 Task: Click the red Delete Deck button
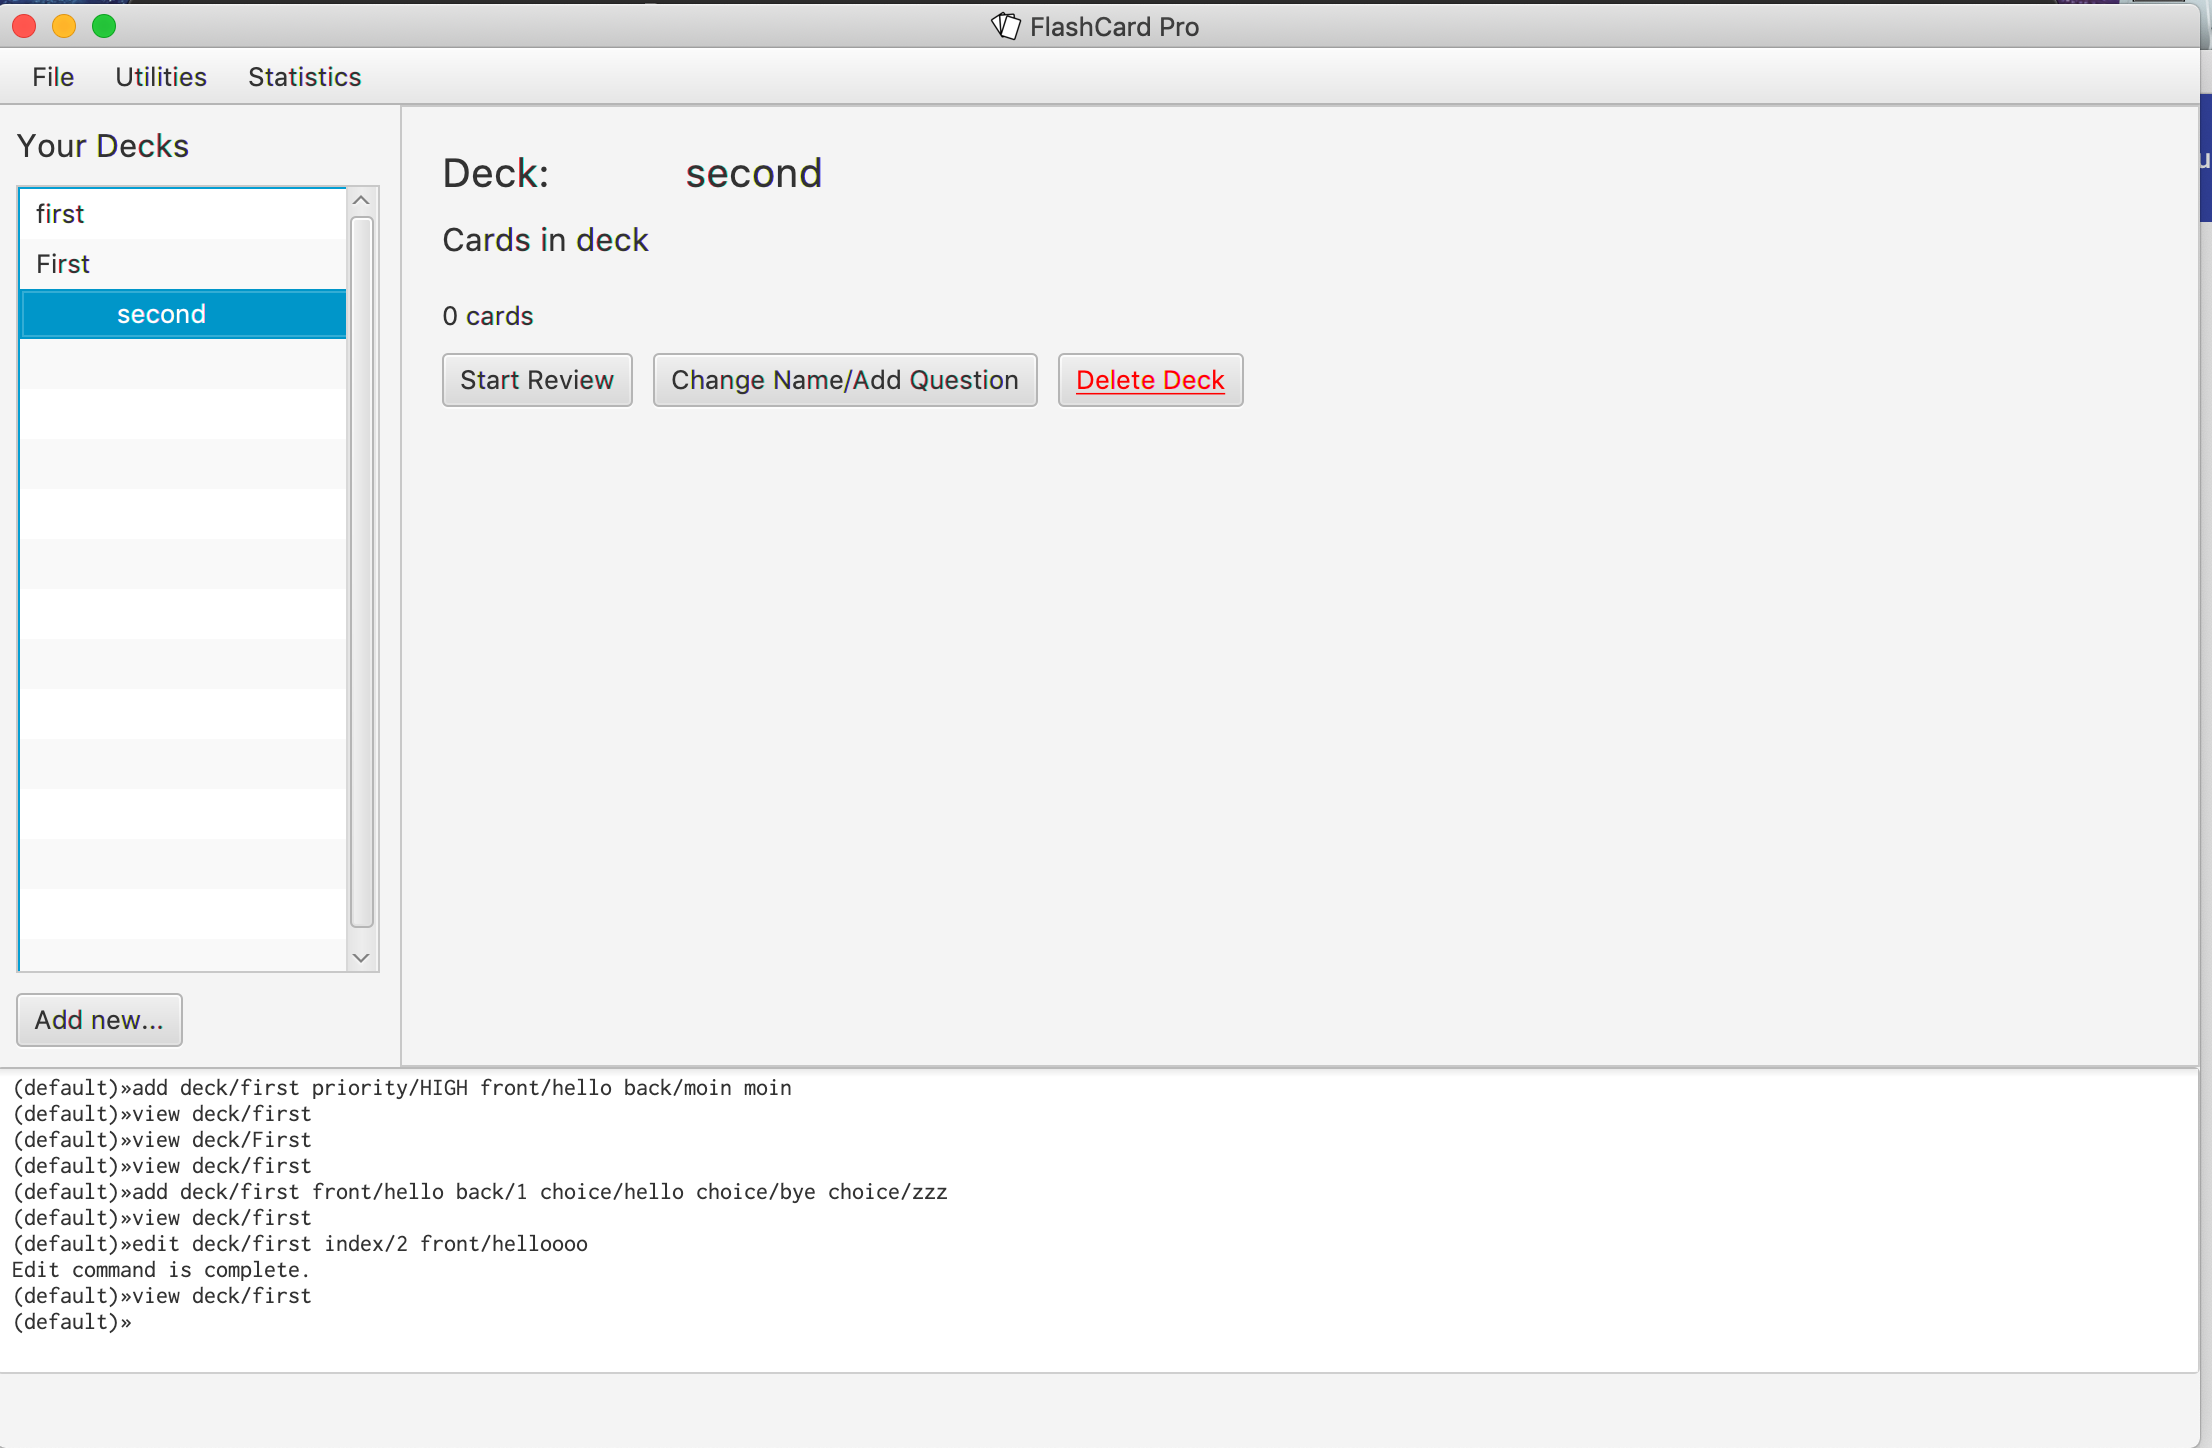pos(1150,380)
